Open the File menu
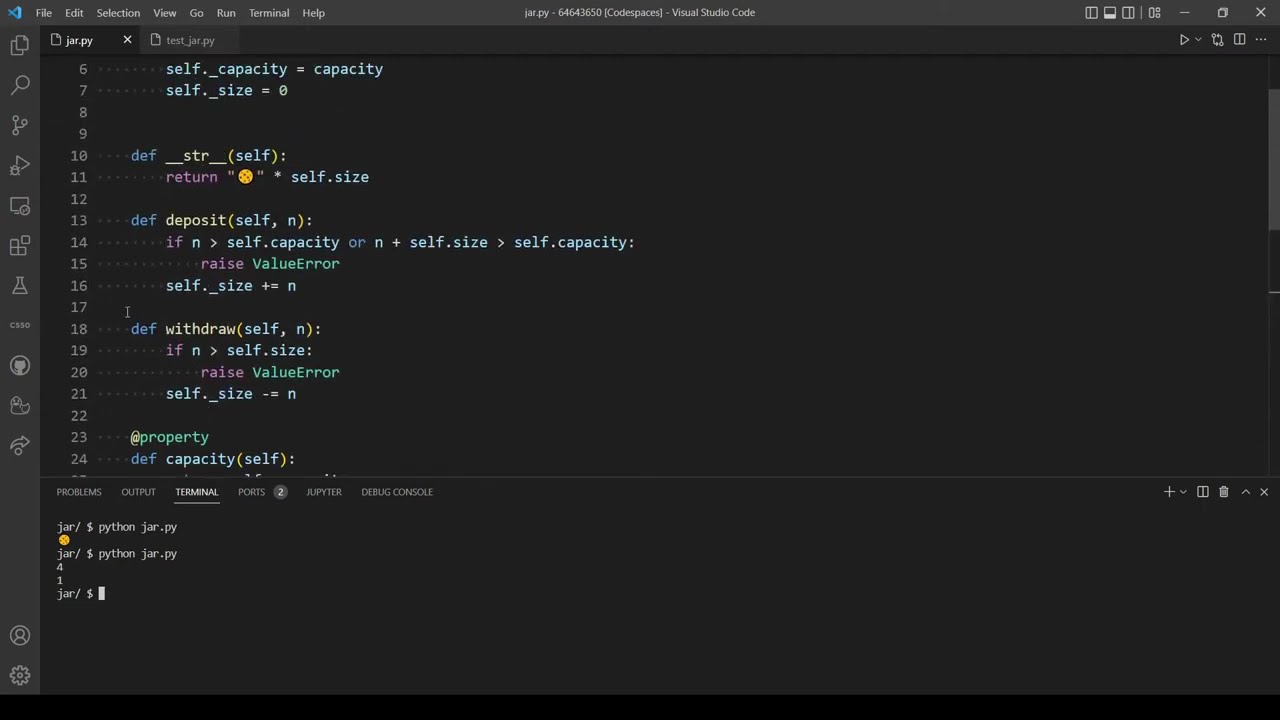 pyautogui.click(x=44, y=13)
